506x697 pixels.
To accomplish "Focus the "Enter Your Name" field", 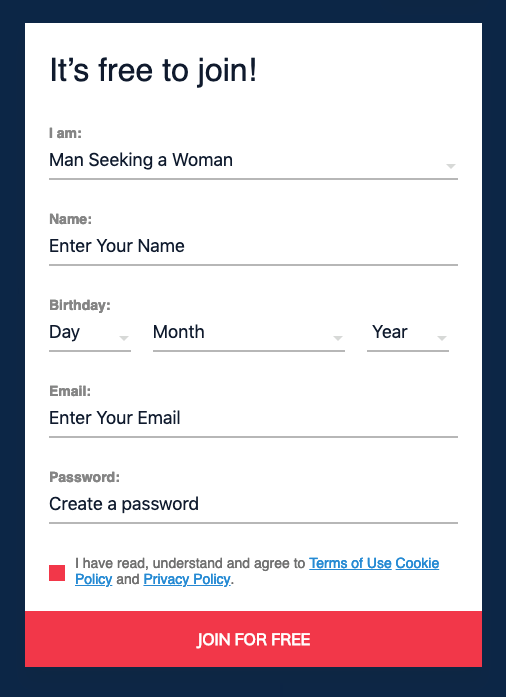I will 253,247.
